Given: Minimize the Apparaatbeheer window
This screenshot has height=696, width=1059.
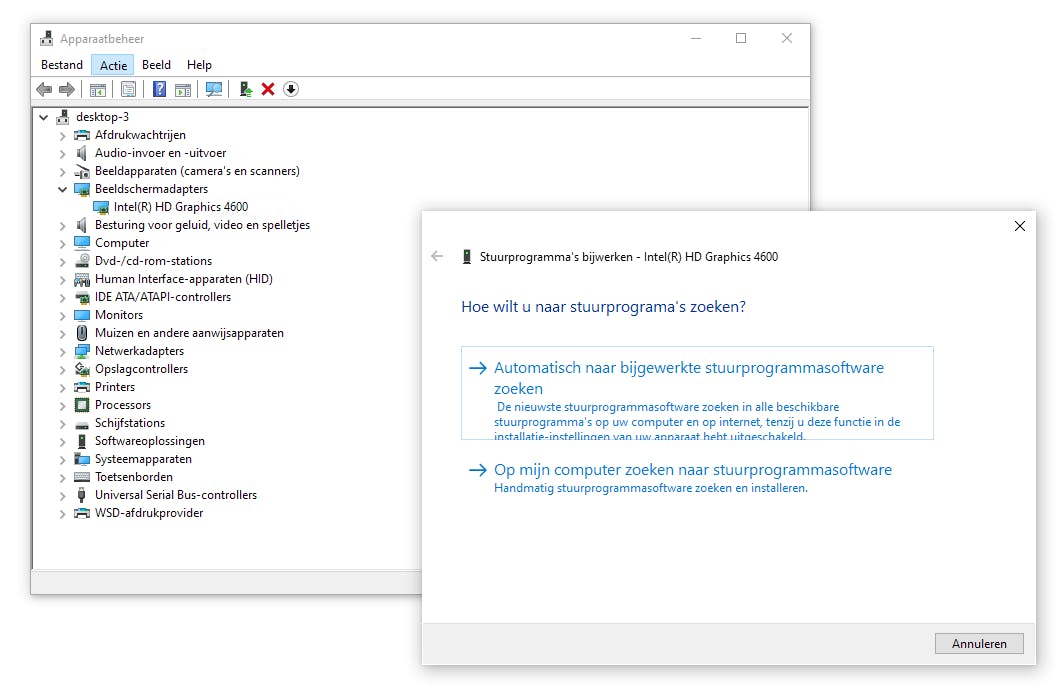Looking at the screenshot, I should point(696,38).
